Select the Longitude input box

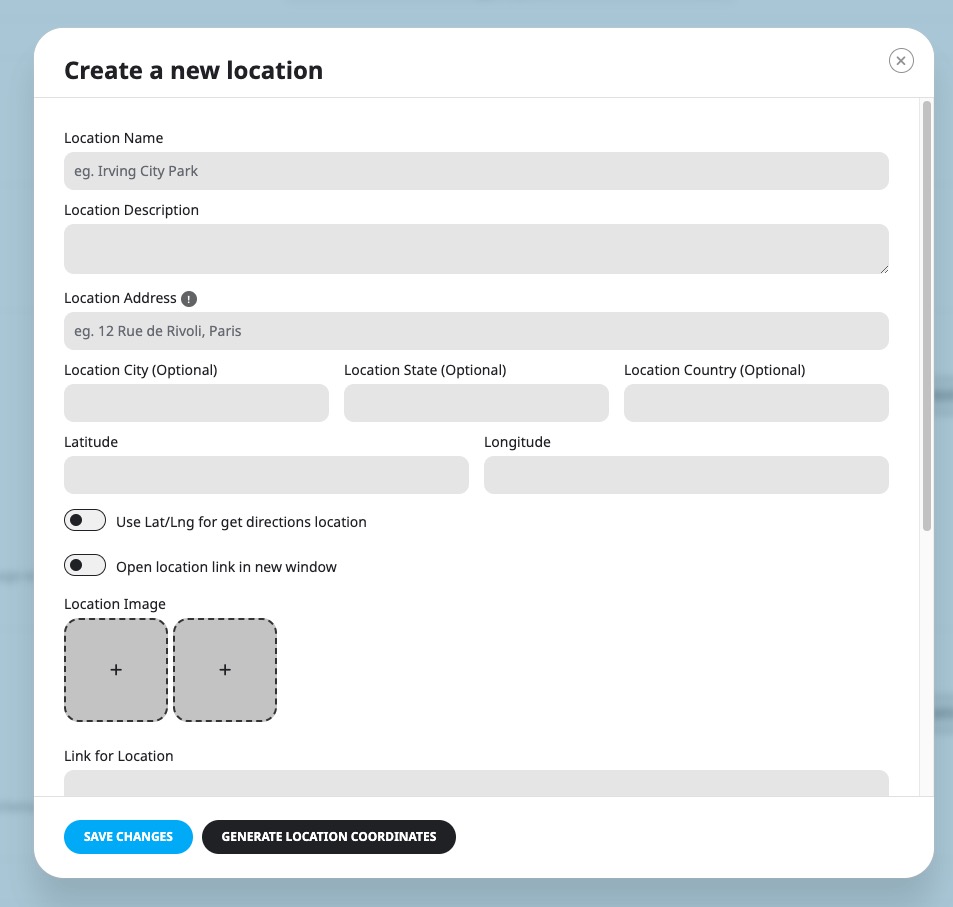point(686,475)
